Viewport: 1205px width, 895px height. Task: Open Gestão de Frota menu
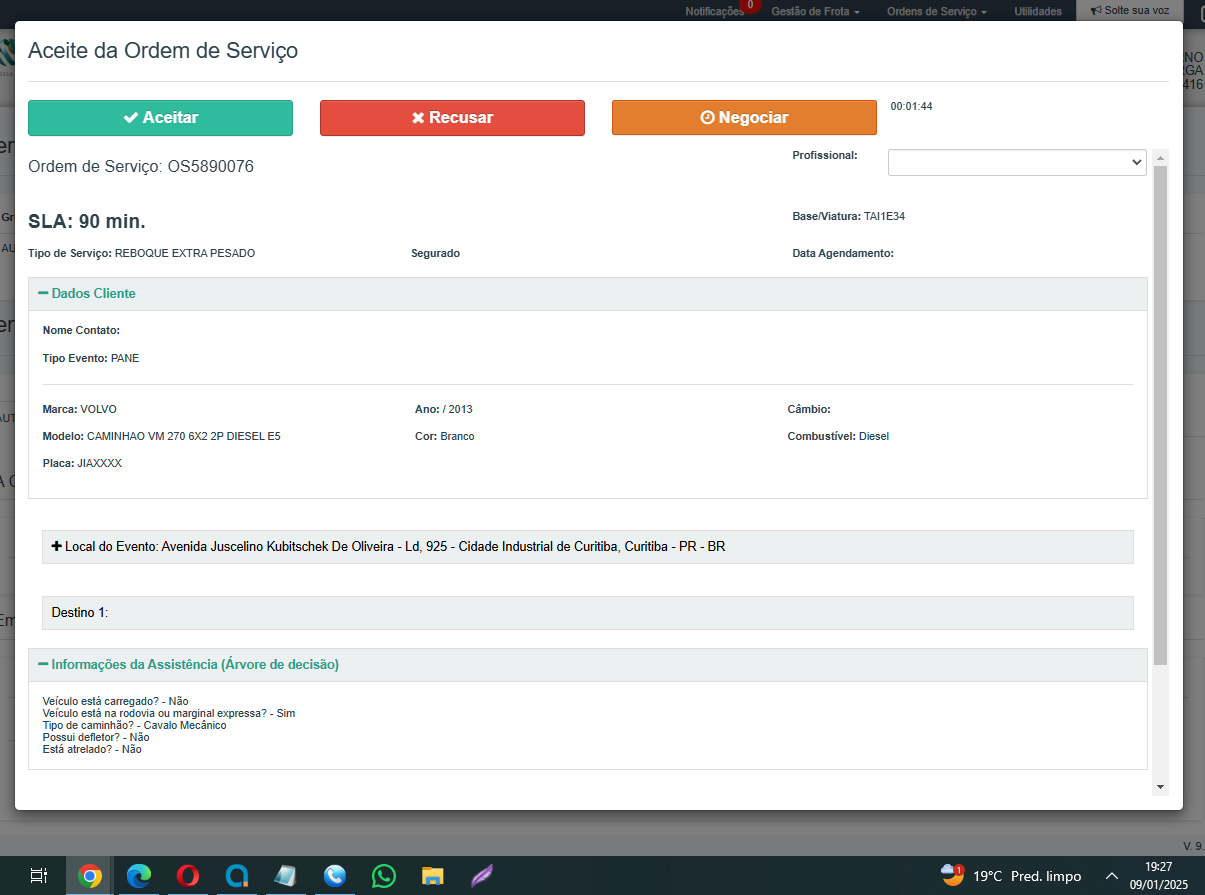coord(815,11)
